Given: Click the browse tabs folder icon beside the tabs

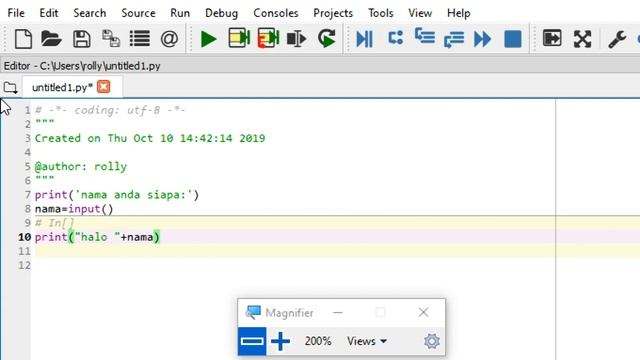Looking at the screenshot, I should click(x=10, y=87).
